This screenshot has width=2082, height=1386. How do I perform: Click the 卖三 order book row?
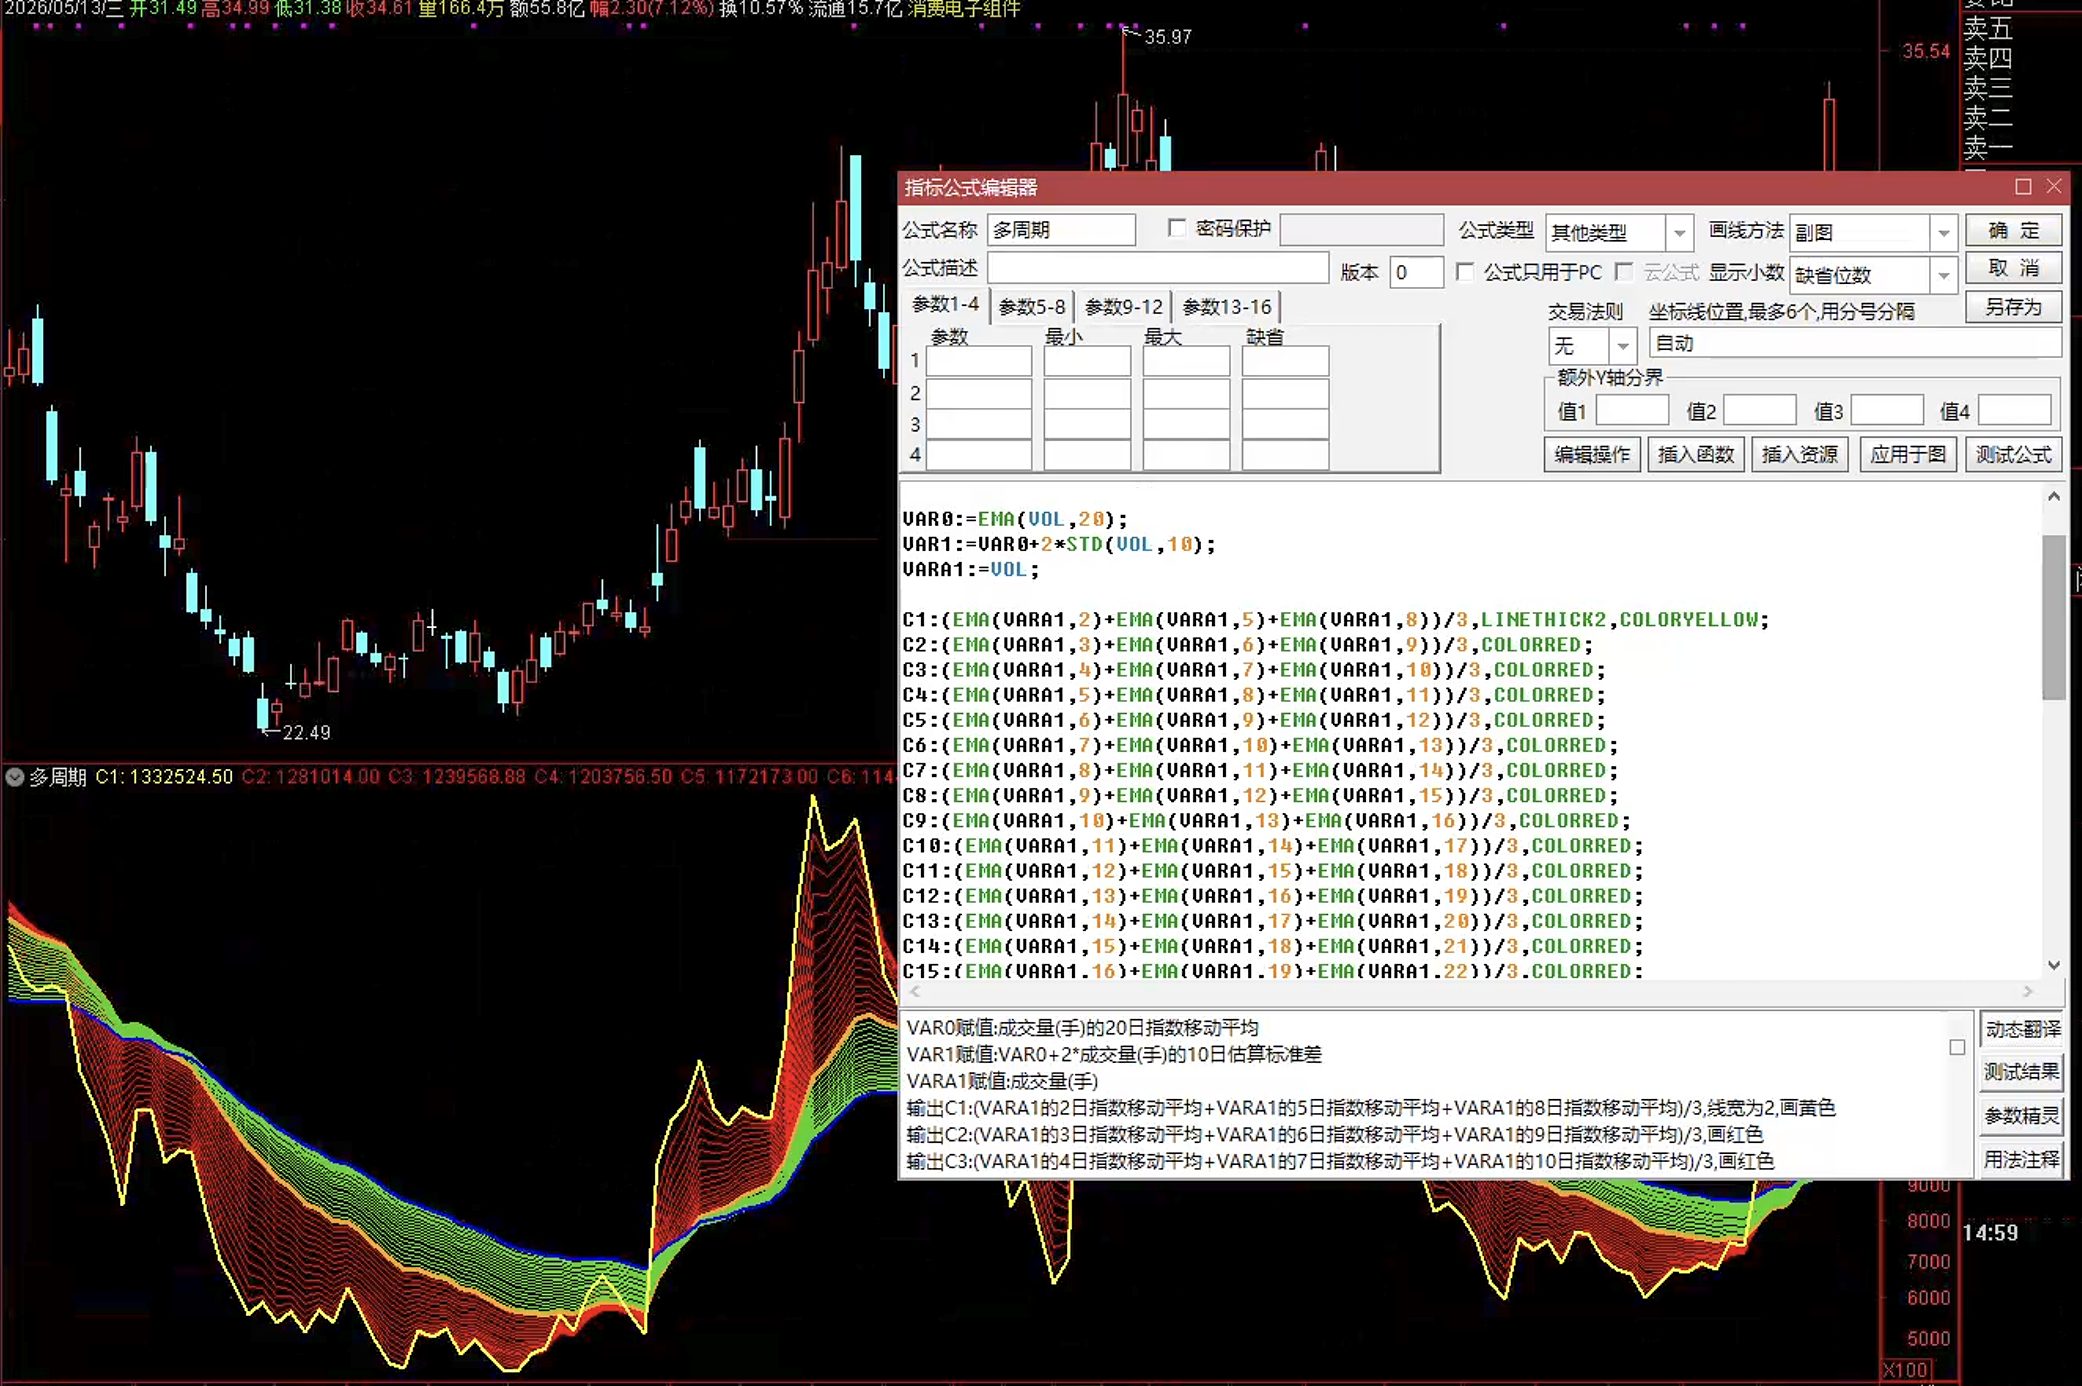(1988, 88)
